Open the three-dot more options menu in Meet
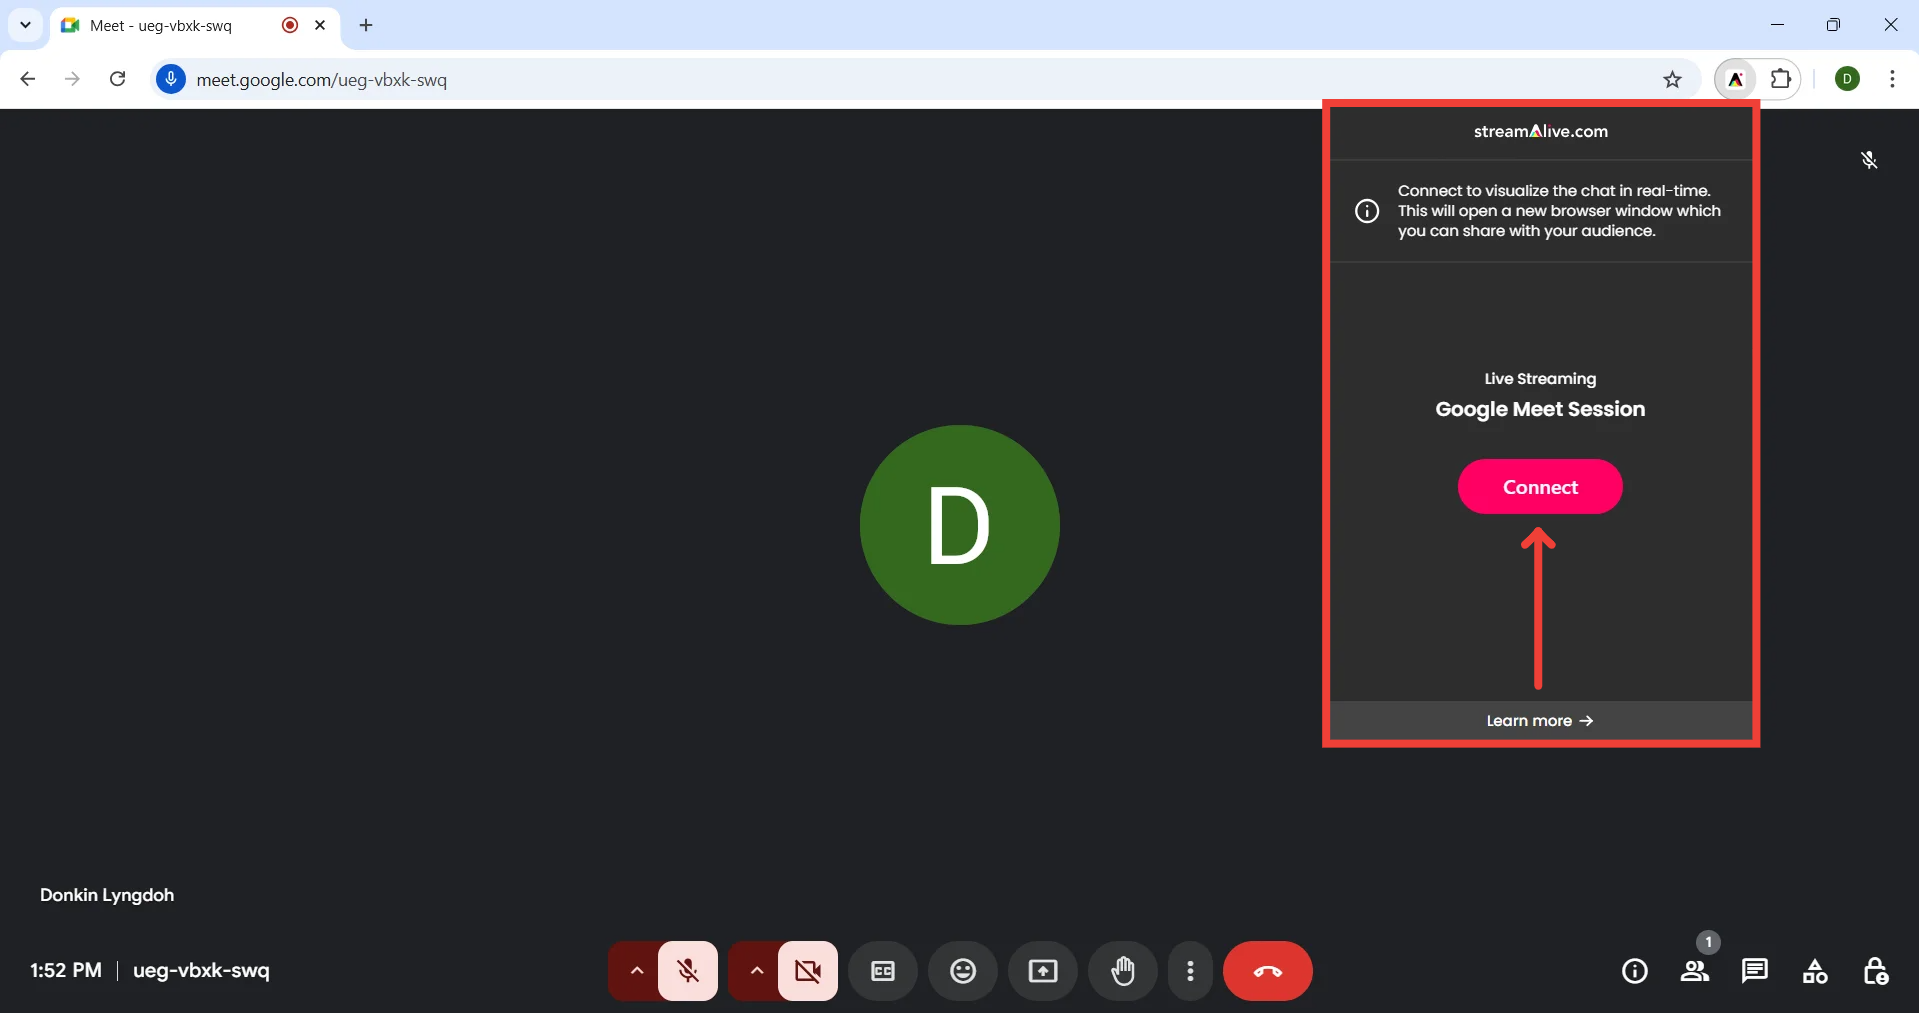This screenshot has height=1013, width=1919. pyautogui.click(x=1190, y=971)
